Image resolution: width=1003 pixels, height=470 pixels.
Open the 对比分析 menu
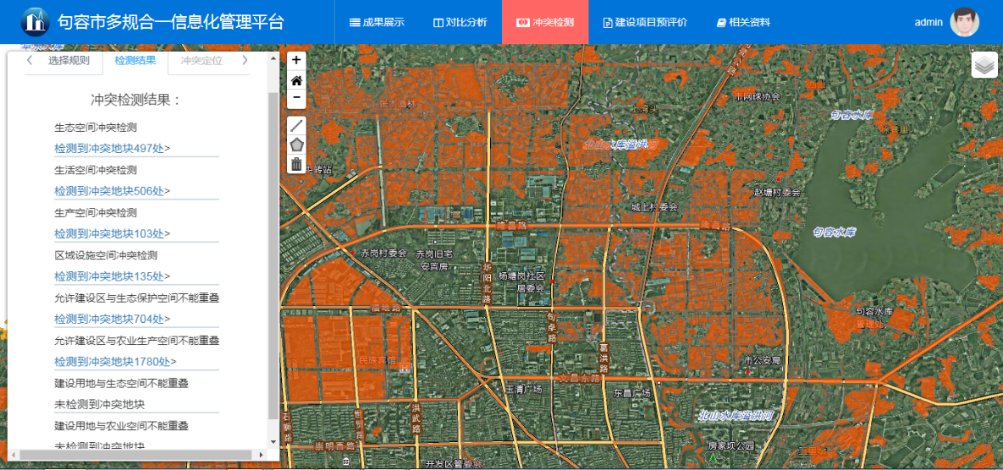459,22
